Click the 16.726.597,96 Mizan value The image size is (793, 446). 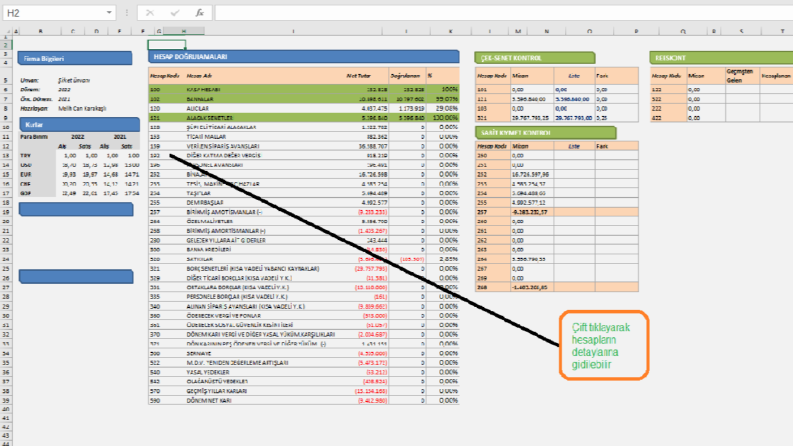[x=531, y=174]
